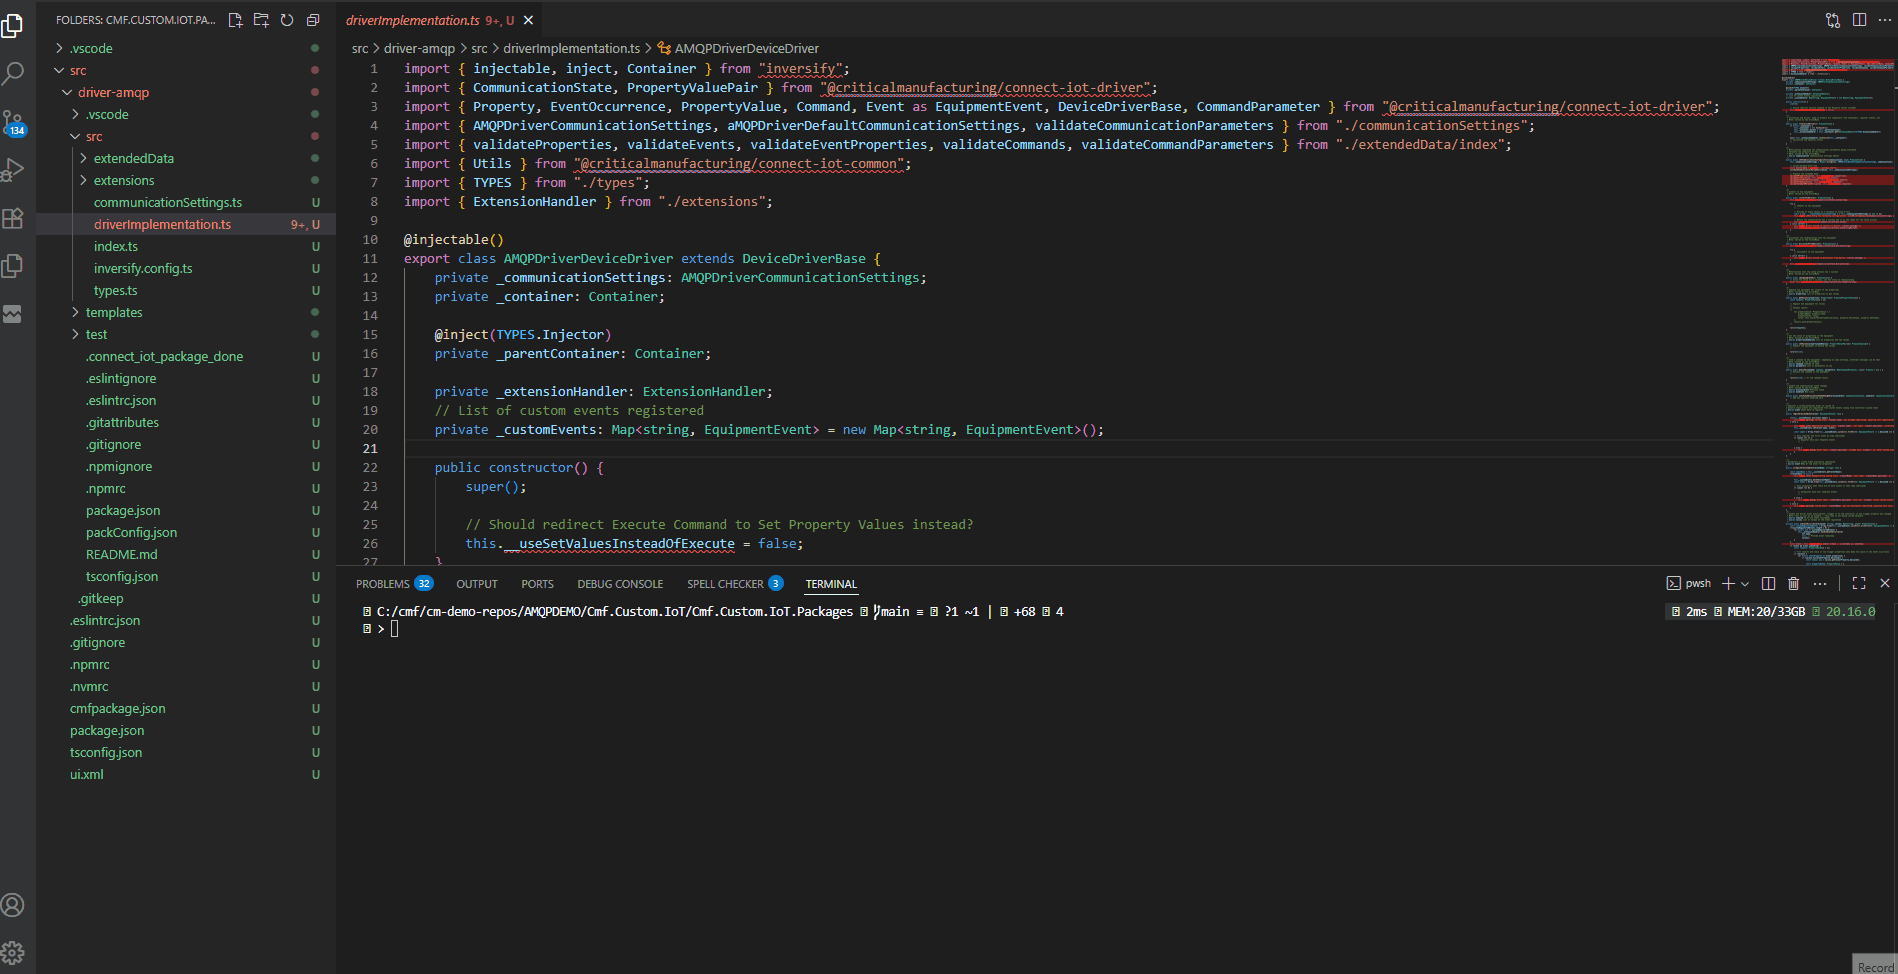The image size is (1898, 974).
Task: Open changes compare icon in editor toolbar
Action: click(x=1833, y=20)
